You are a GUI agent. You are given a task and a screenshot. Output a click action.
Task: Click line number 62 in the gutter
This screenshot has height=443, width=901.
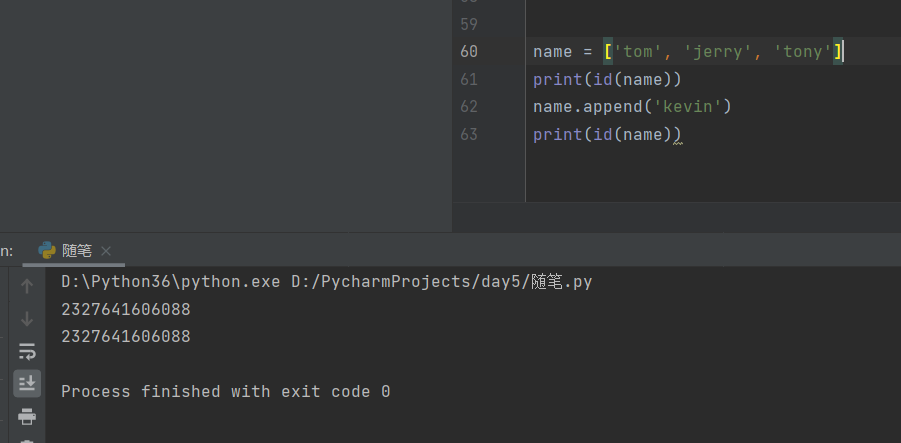(x=468, y=106)
